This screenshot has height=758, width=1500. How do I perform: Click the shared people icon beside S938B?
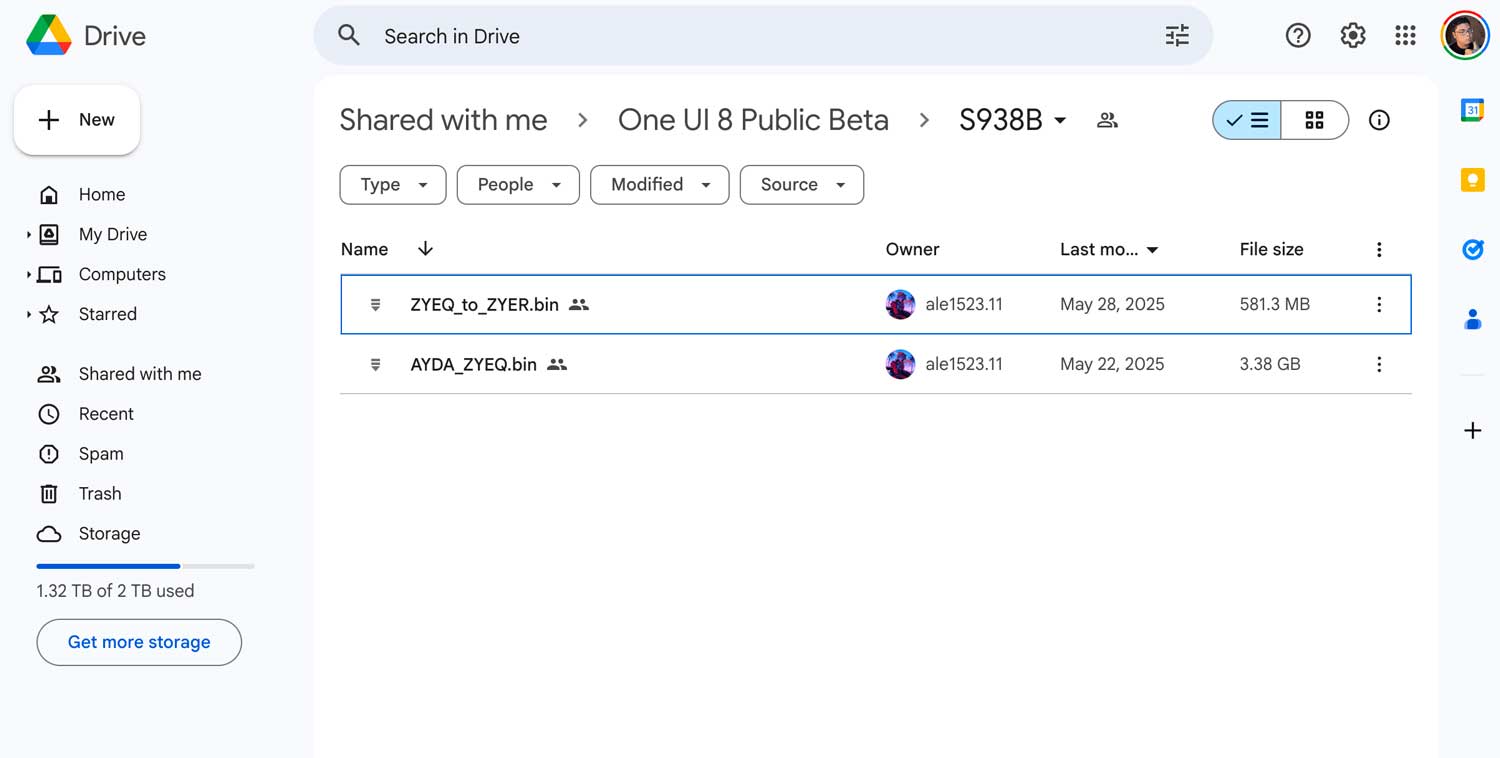pos(1107,120)
